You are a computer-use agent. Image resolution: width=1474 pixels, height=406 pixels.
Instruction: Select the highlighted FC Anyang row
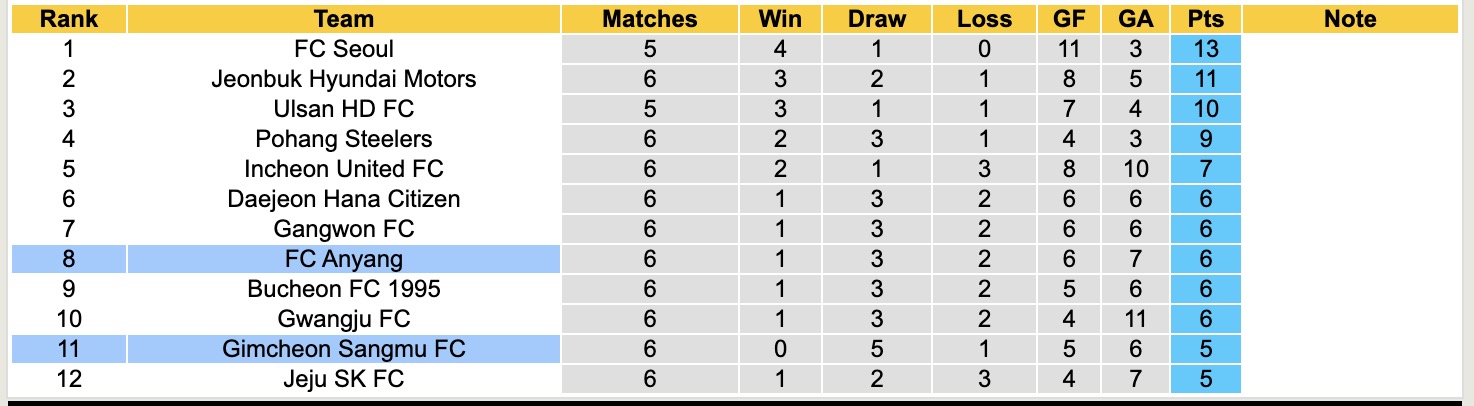[343, 260]
